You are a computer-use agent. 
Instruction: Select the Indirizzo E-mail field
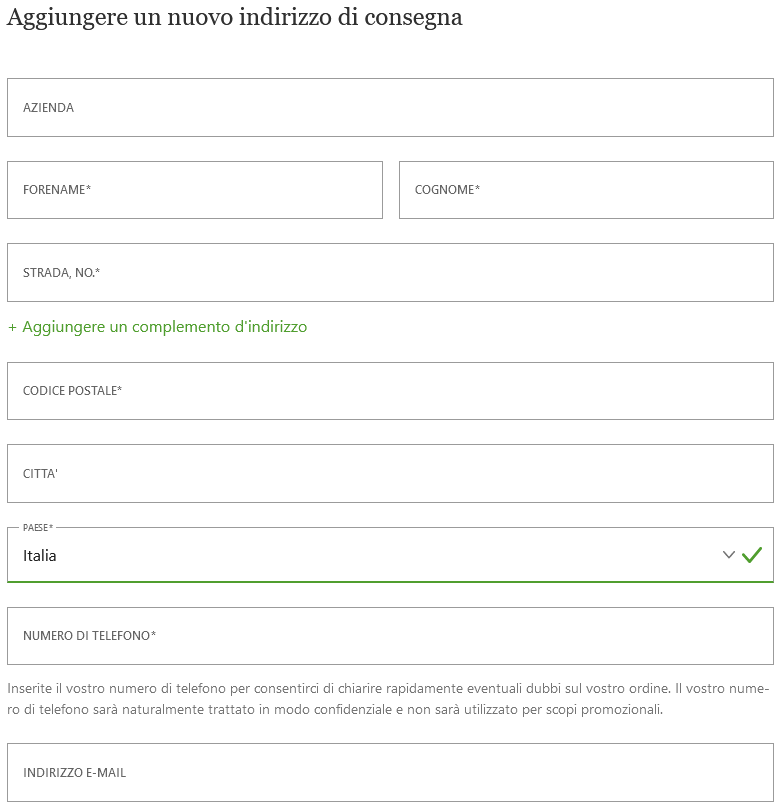pos(390,773)
